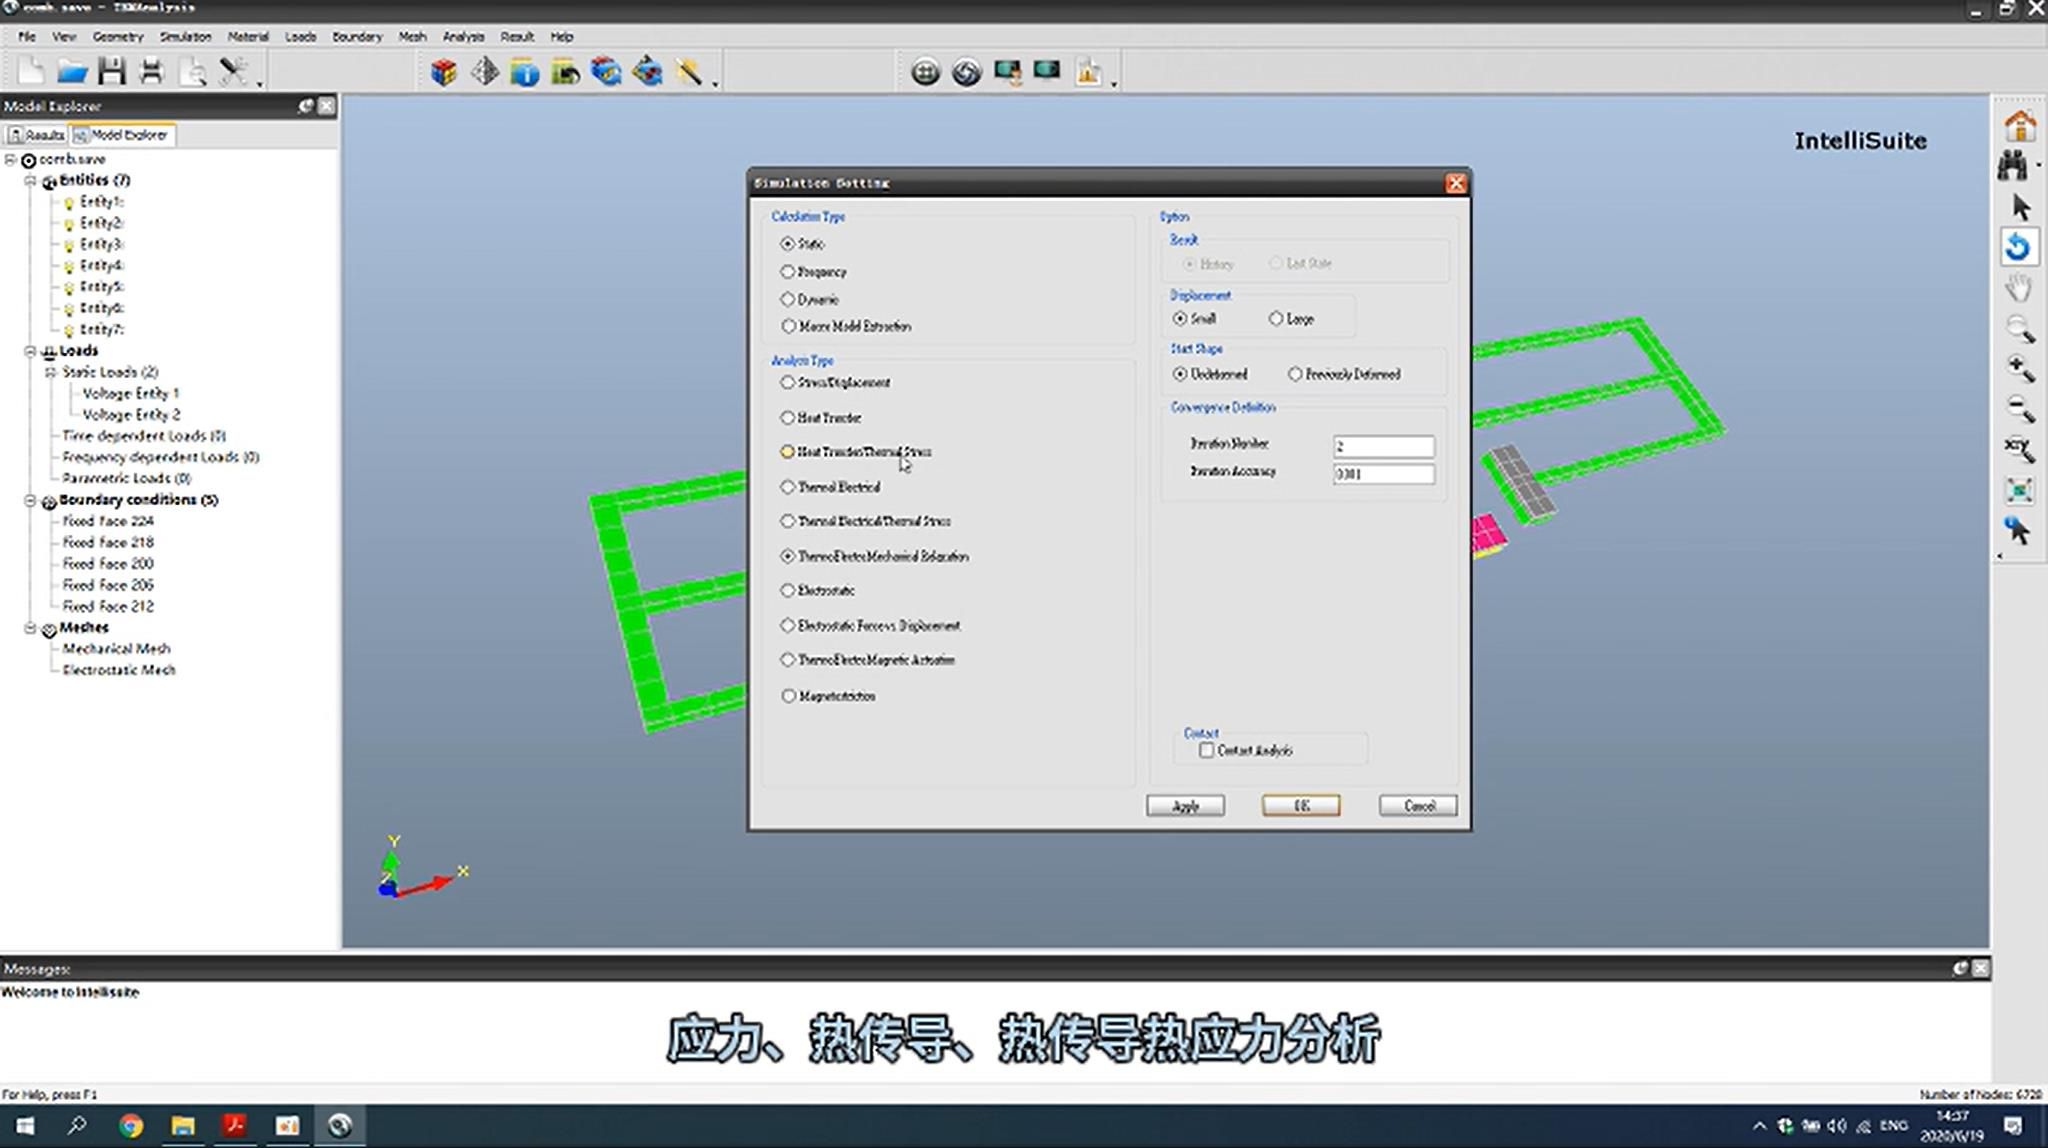Click the Apply button
This screenshot has width=2048, height=1148.
pos(1185,806)
